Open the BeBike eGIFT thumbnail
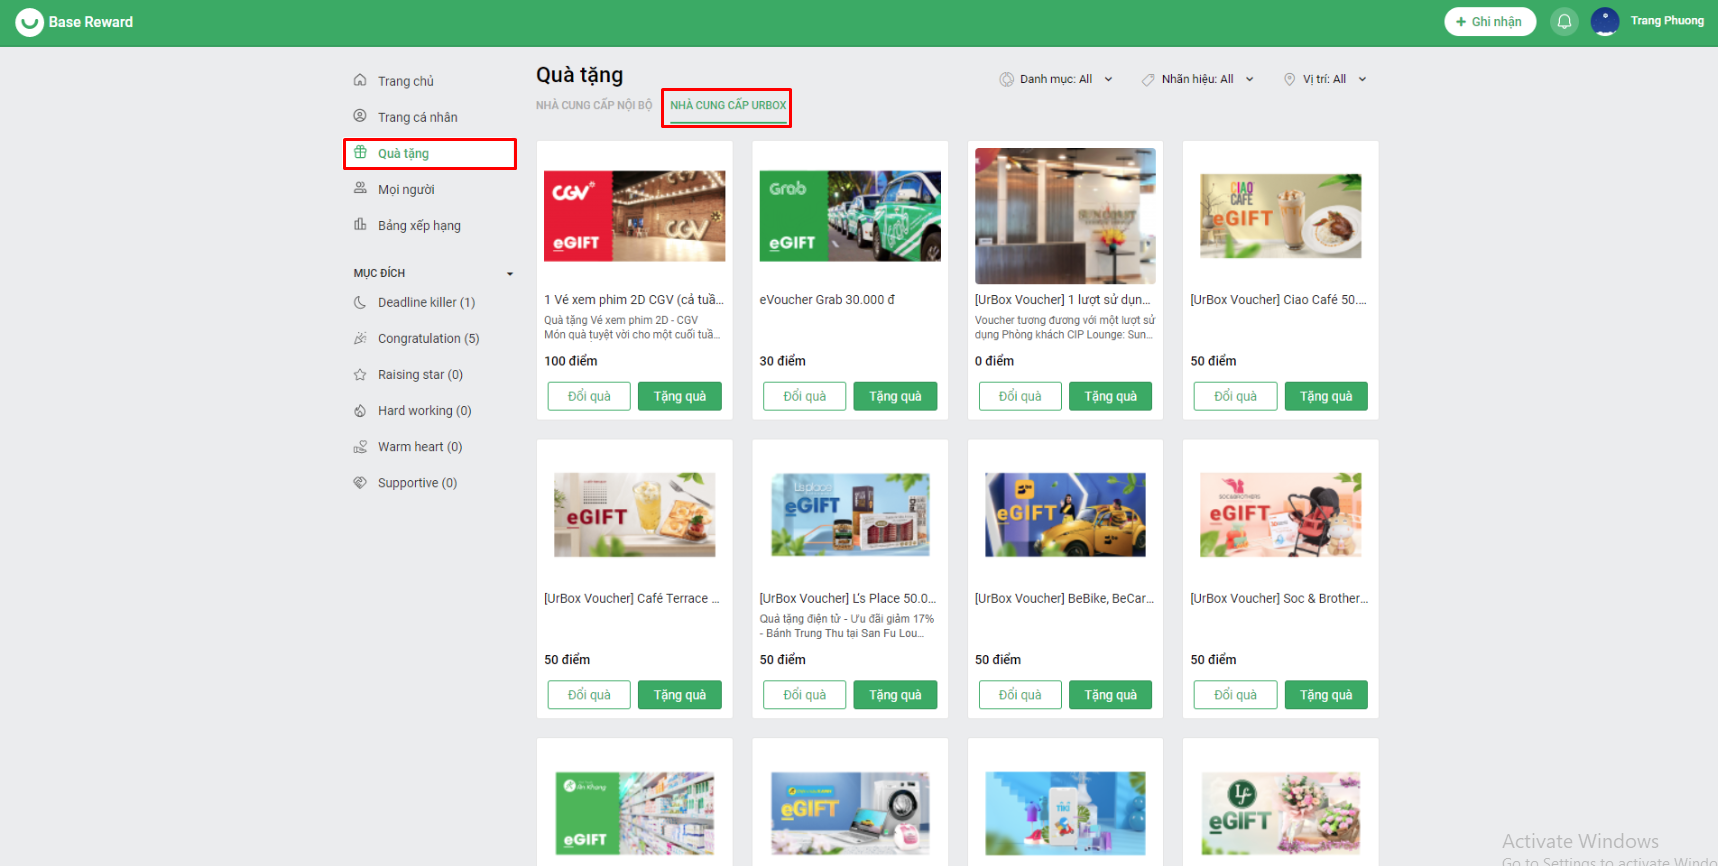 pyautogui.click(x=1065, y=515)
